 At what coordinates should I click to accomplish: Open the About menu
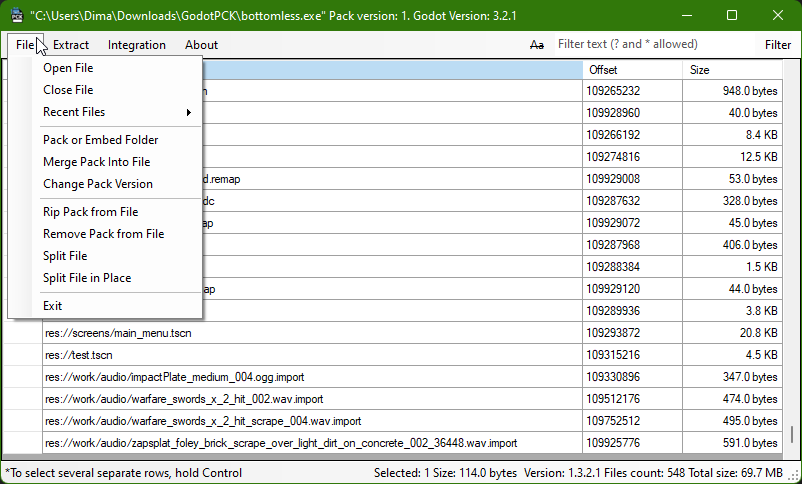point(202,45)
